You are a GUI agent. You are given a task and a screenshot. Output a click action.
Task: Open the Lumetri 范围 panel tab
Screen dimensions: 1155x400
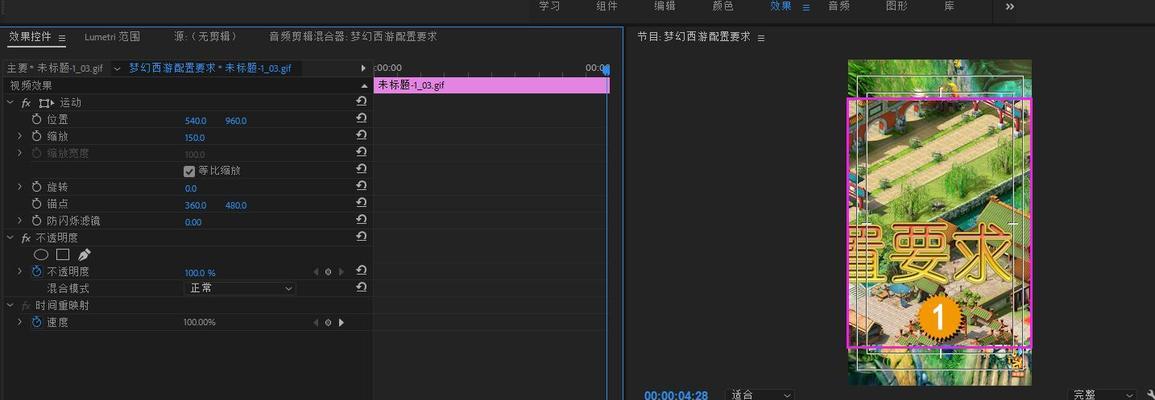112,37
